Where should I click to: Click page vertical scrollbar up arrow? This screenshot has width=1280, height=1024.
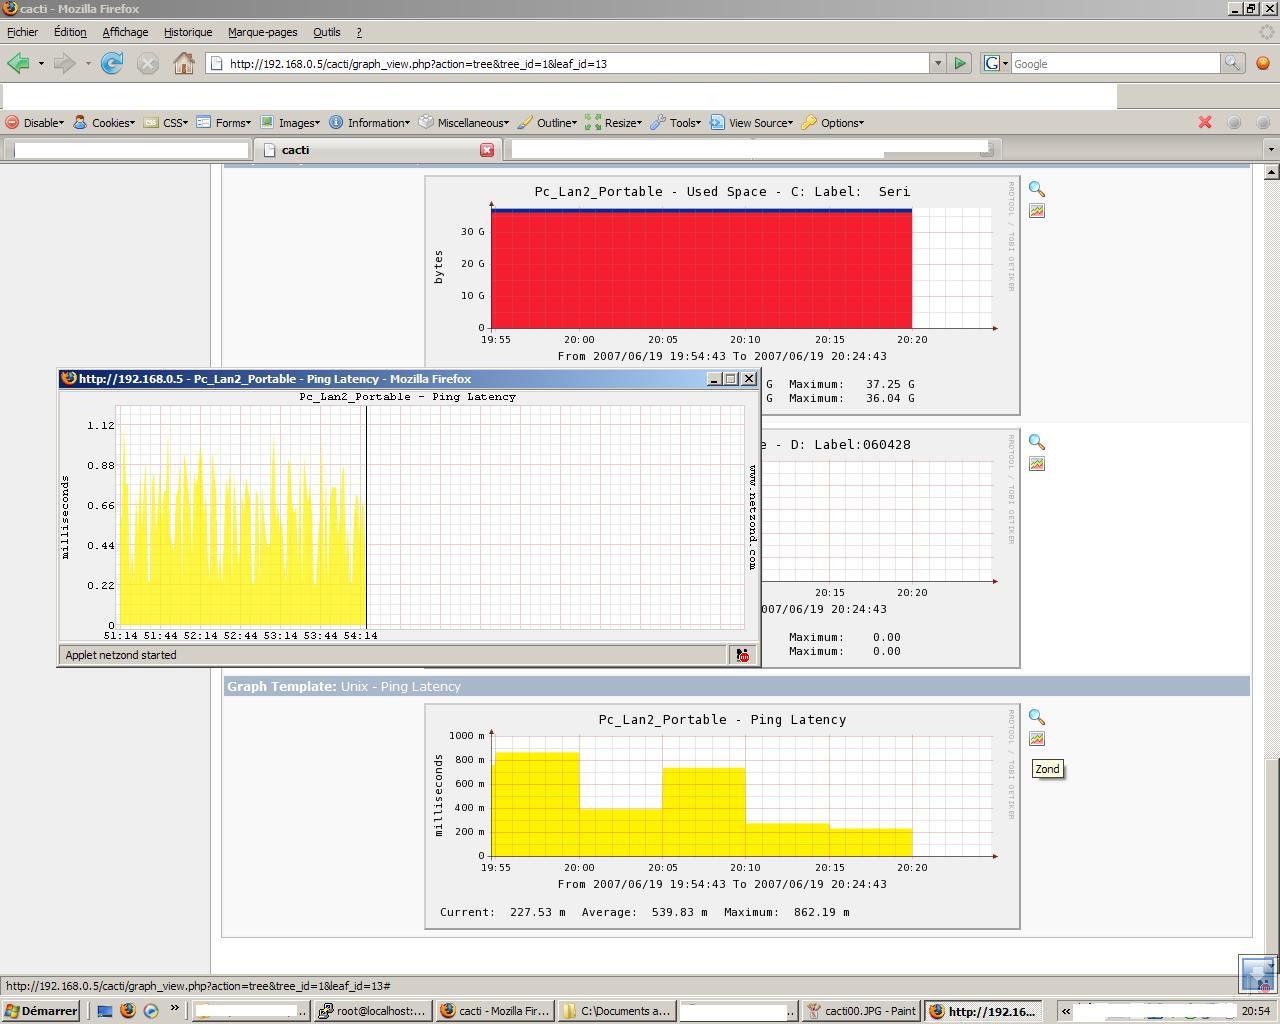[1271, 172]
